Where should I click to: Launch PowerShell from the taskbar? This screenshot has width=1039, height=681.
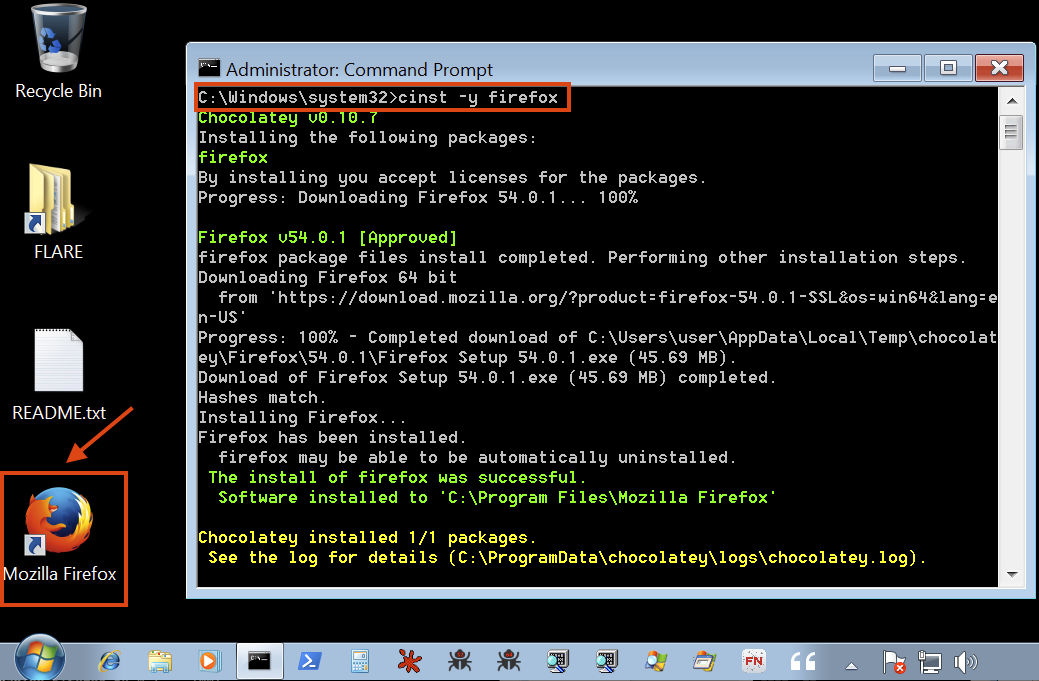click(x=309, y=661)
